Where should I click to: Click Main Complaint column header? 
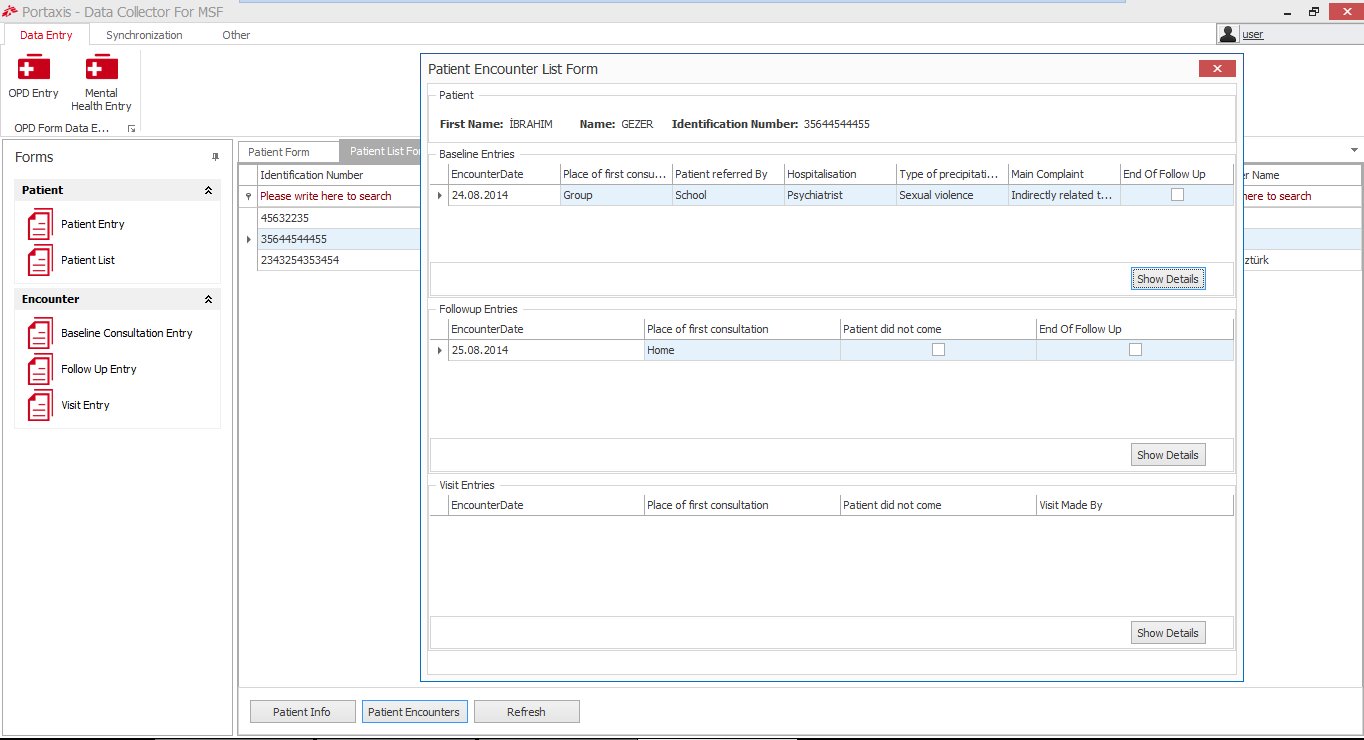[1064, 174]
